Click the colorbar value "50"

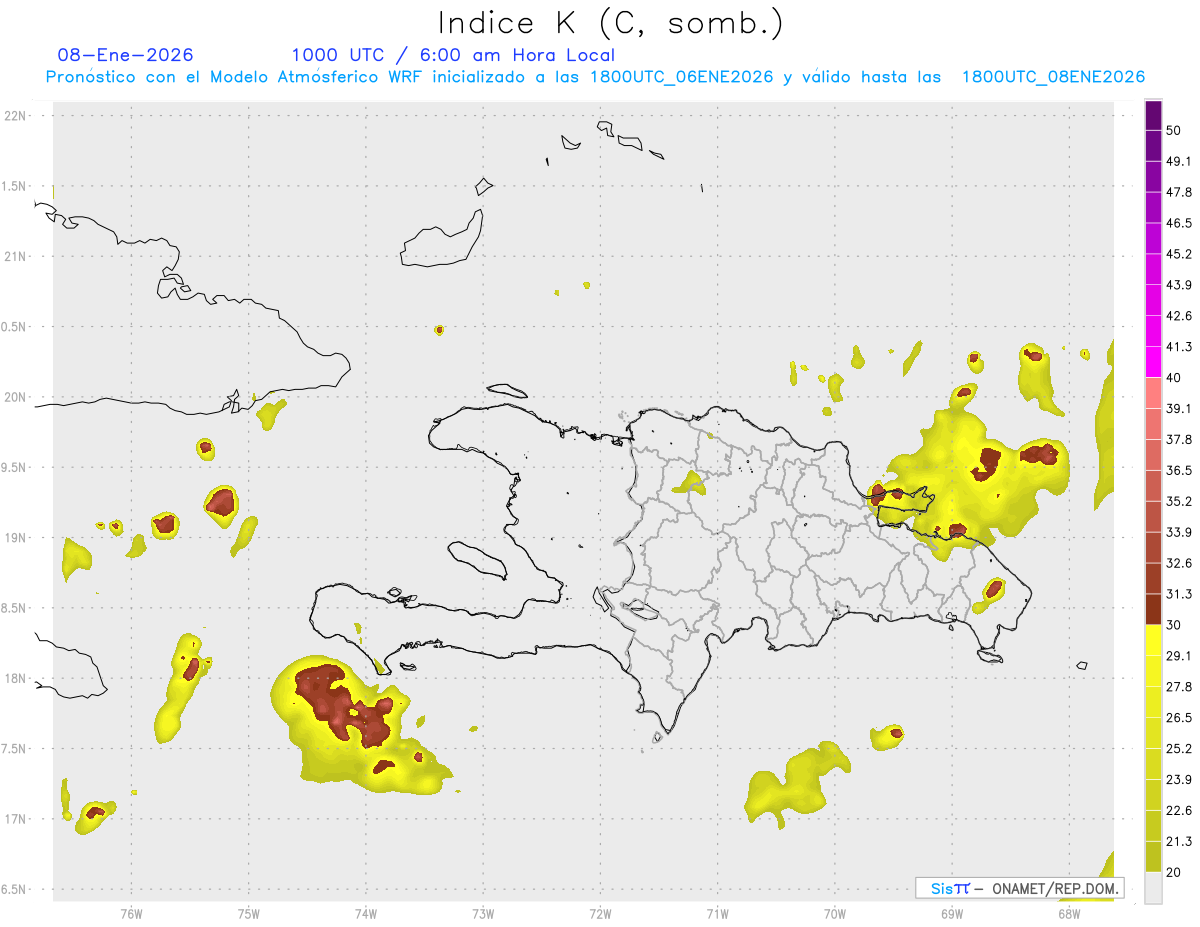click(1174, 130)
